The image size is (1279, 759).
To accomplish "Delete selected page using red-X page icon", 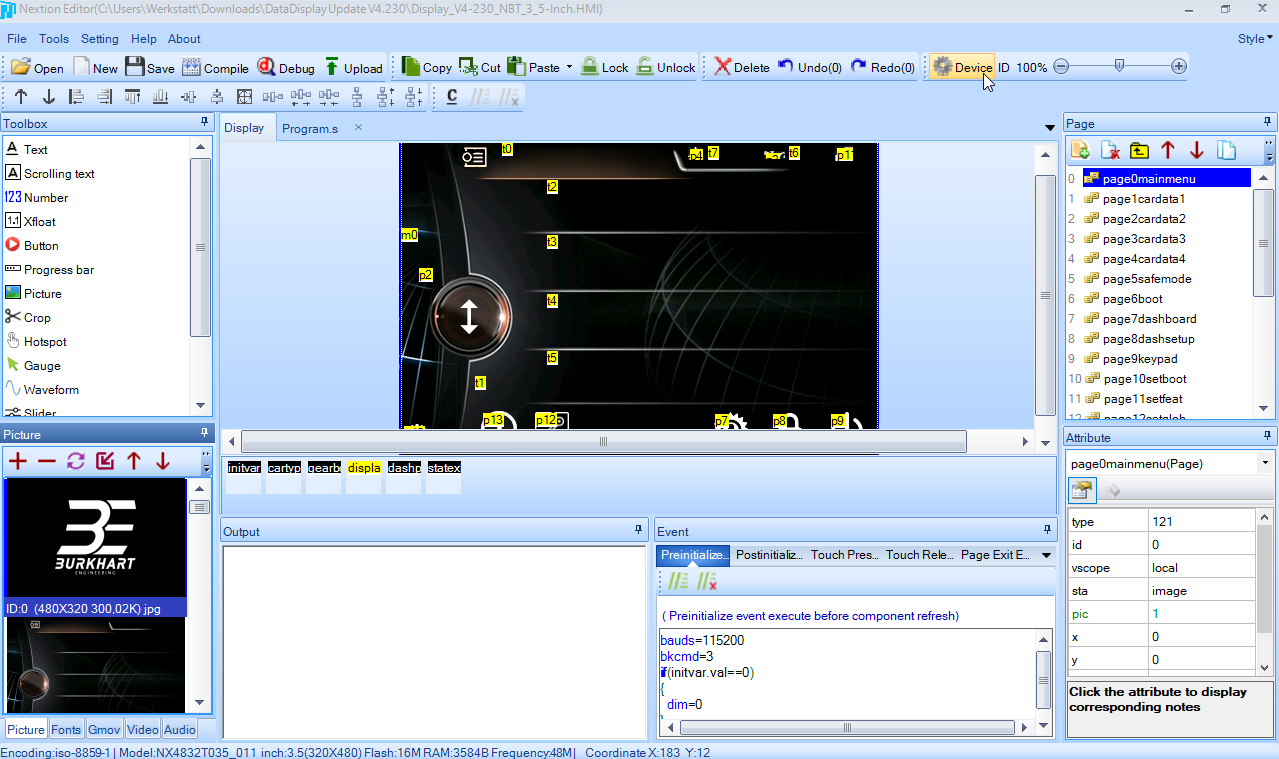I will click(1110, 151).
